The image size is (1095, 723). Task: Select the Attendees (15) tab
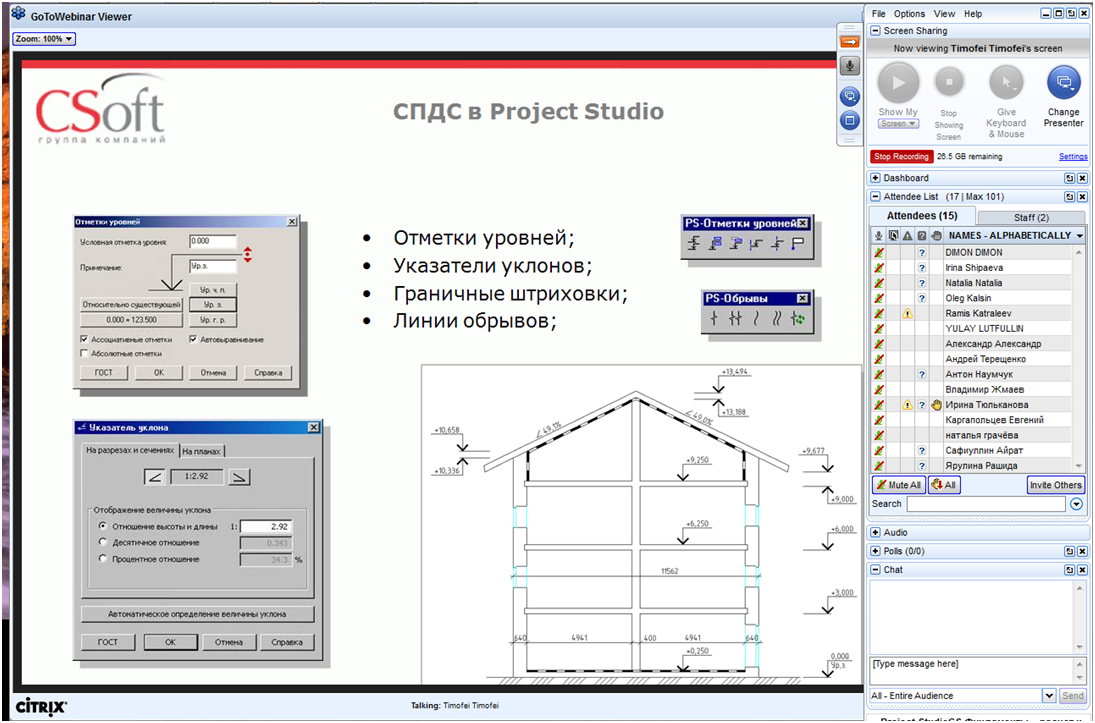coord(922,216)
